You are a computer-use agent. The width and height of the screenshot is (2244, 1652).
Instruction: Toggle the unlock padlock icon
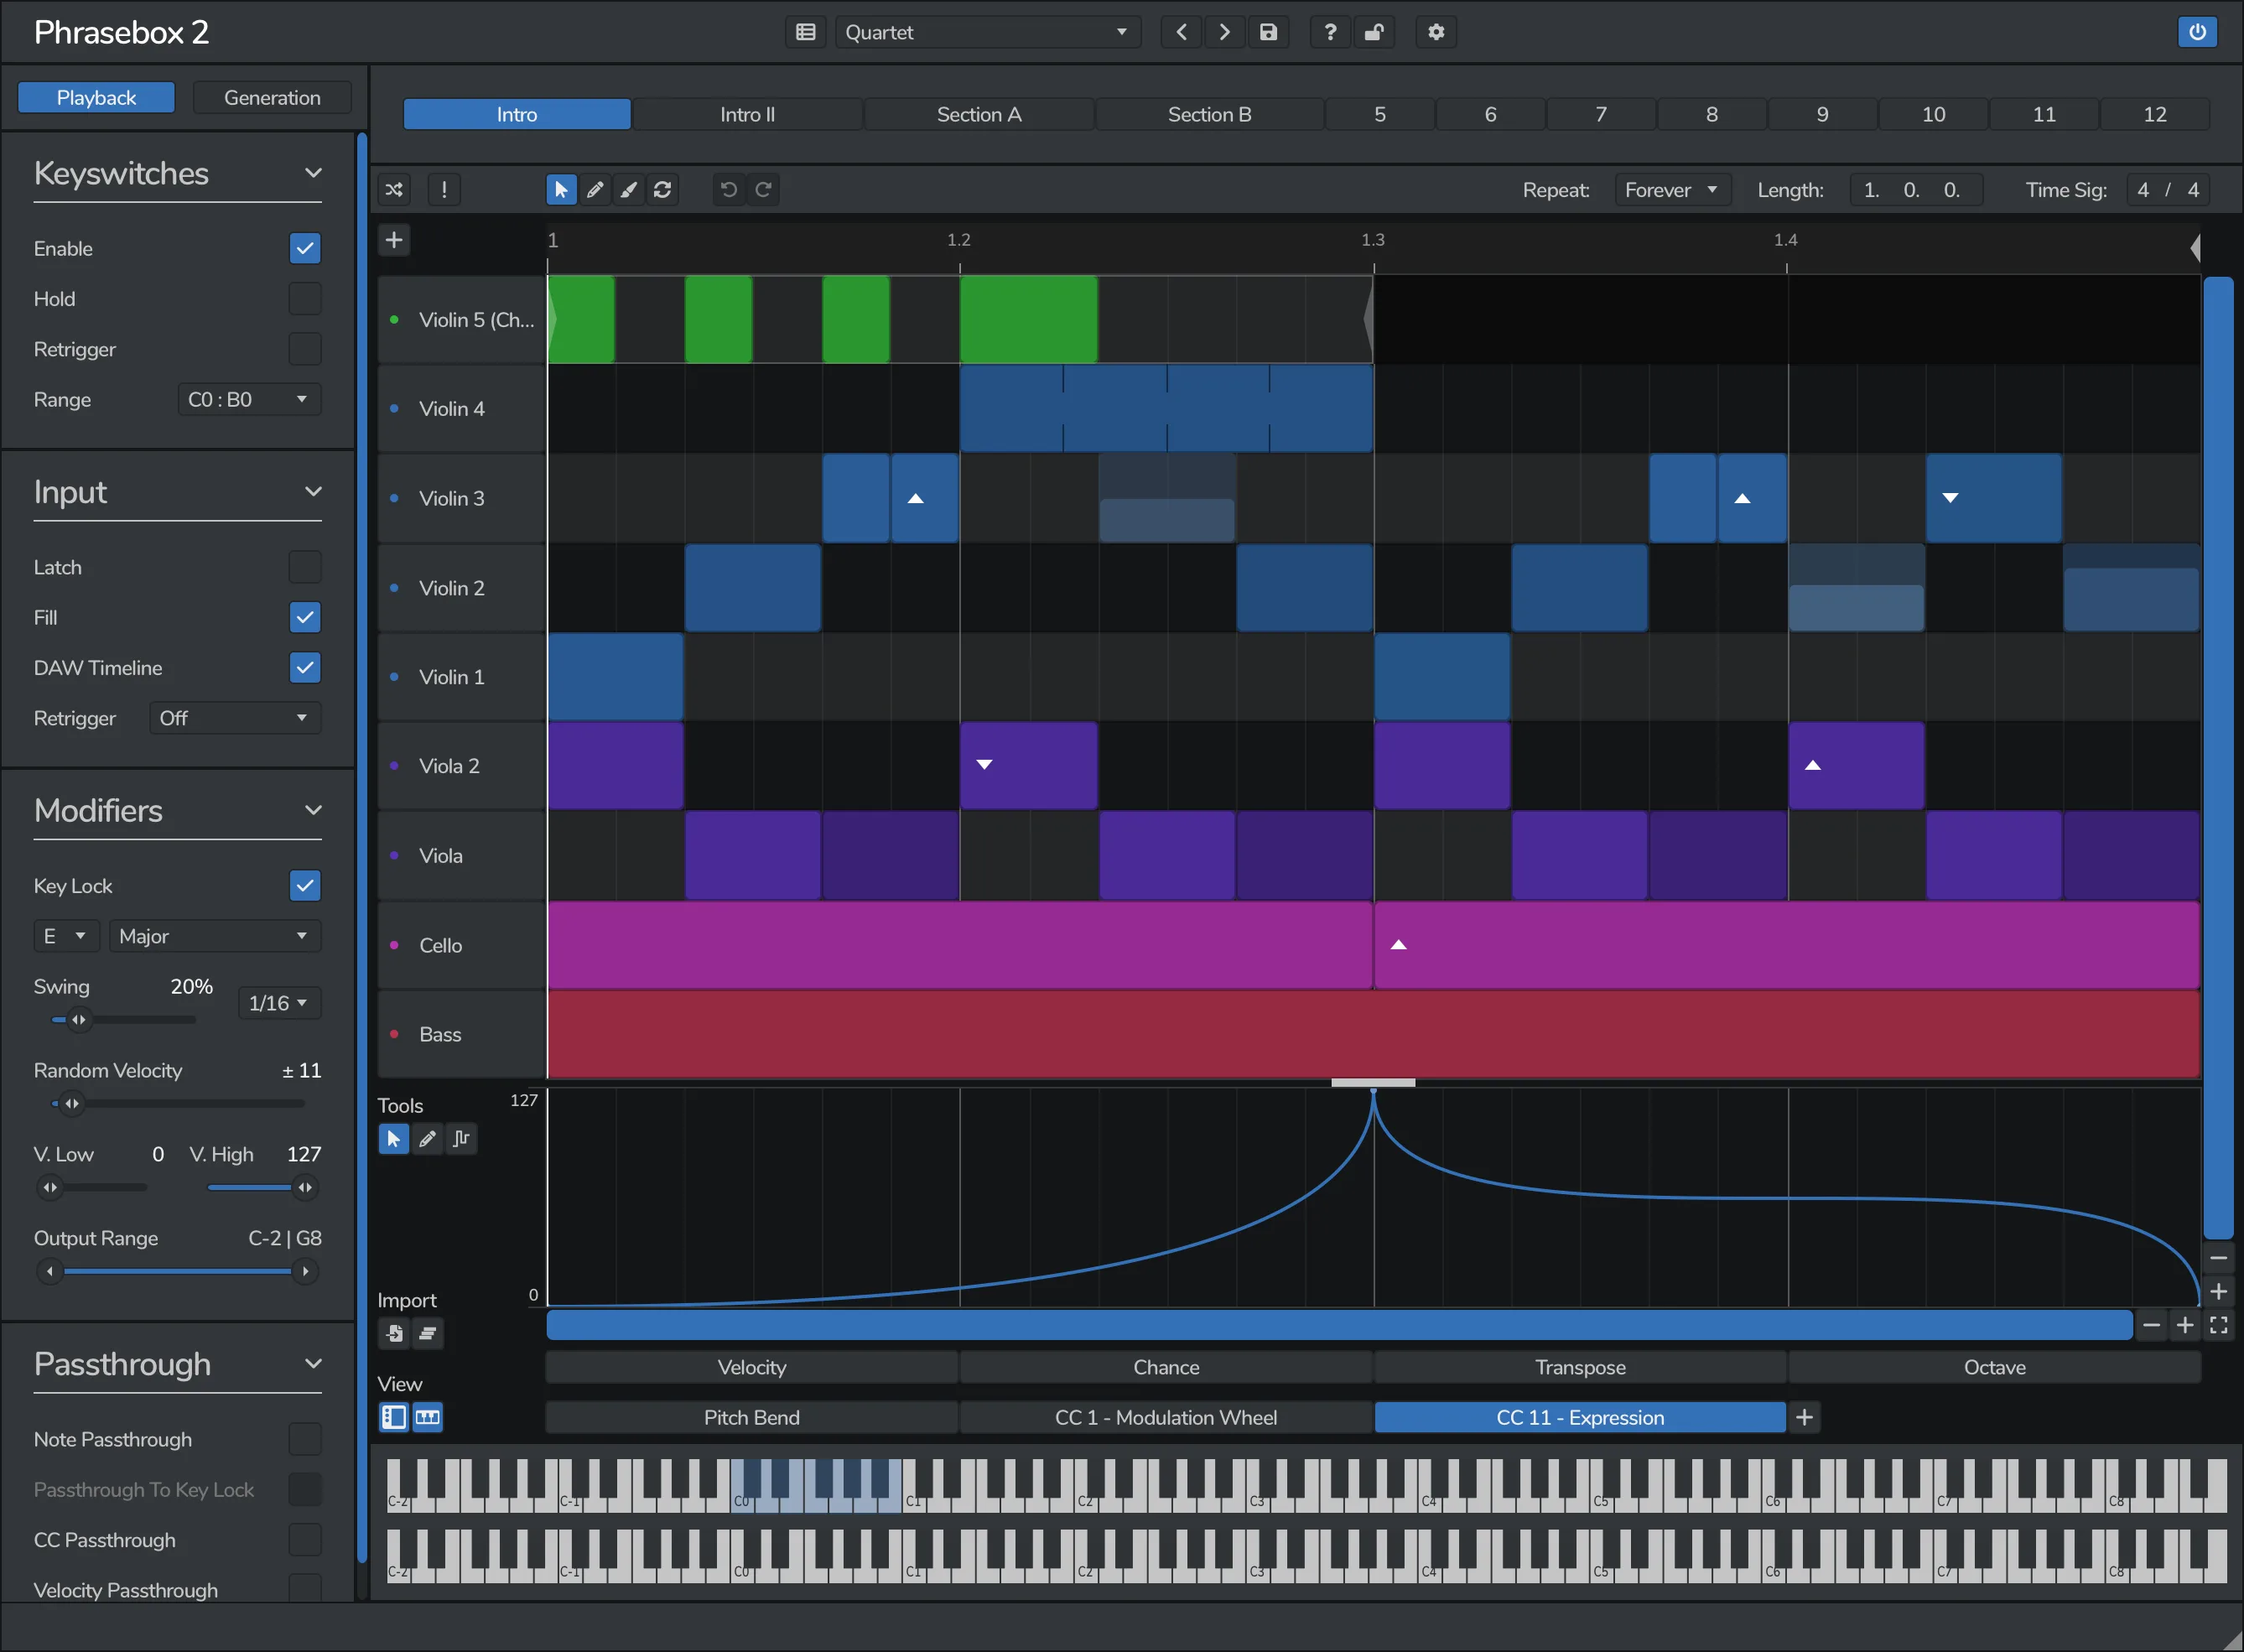click(x=1374, y=32)
